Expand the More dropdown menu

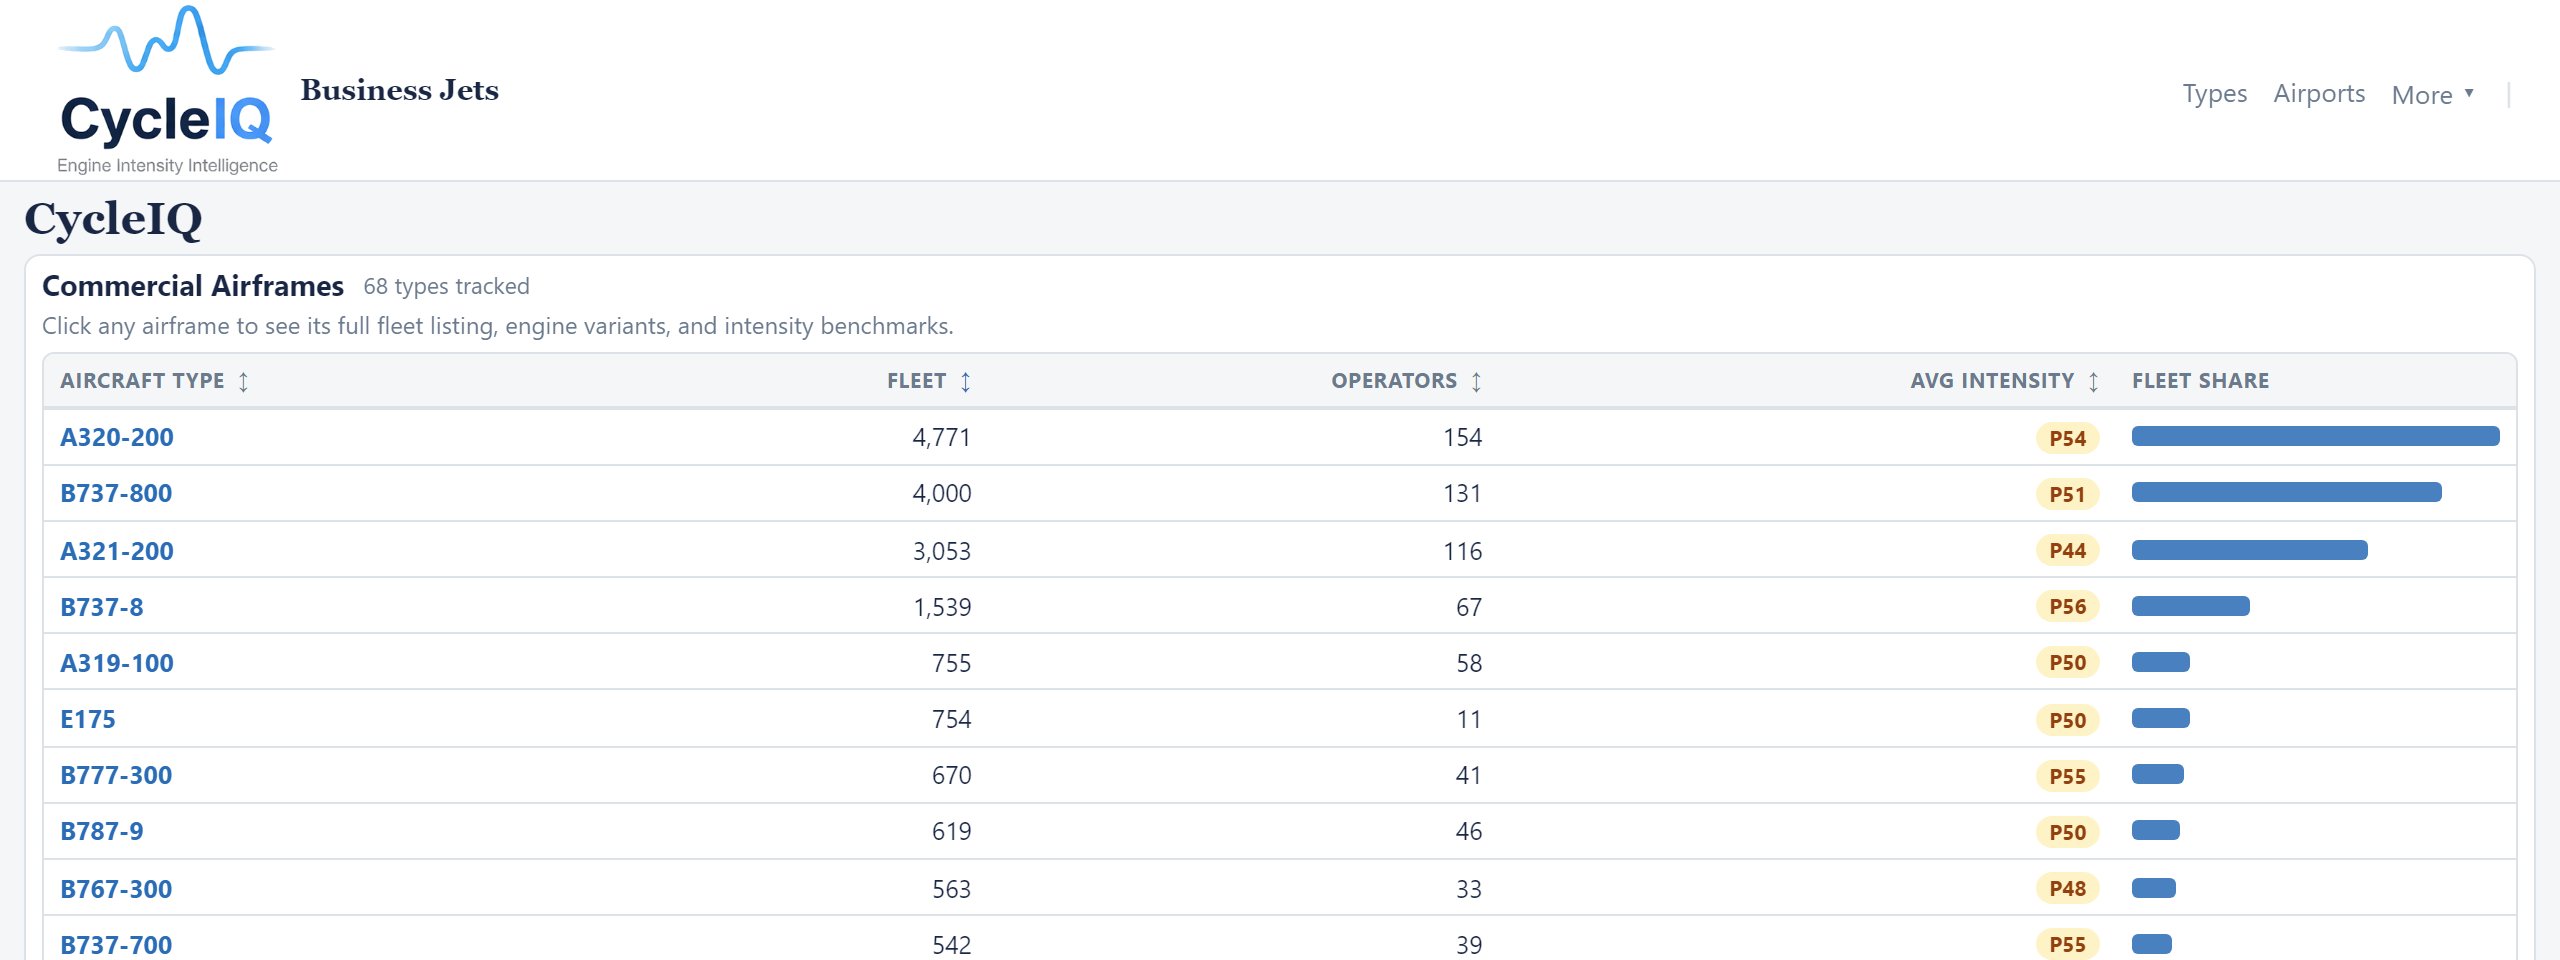click(2432, 95)
